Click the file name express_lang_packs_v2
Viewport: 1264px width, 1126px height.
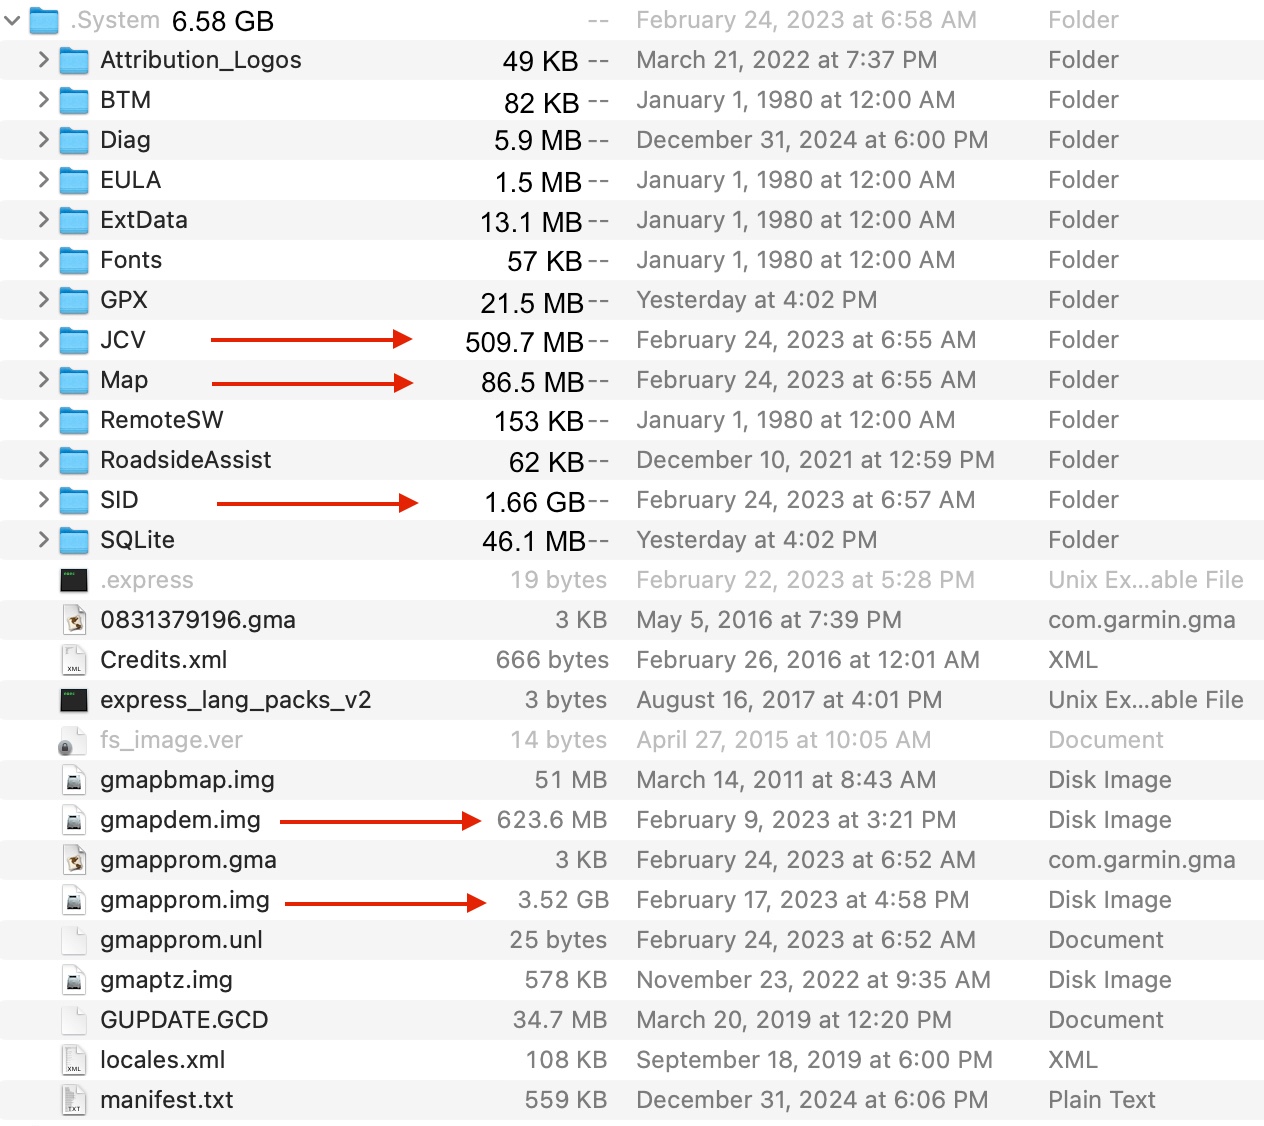(x=236, y=700)
